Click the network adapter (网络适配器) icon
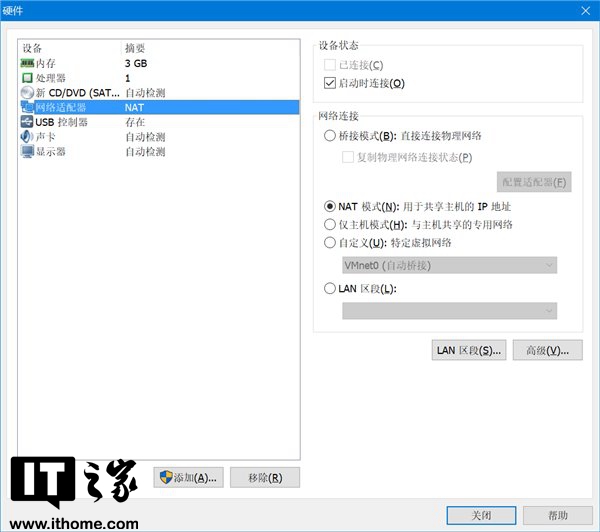This screenshot has height=532, width=600. [x=27, y=107]
